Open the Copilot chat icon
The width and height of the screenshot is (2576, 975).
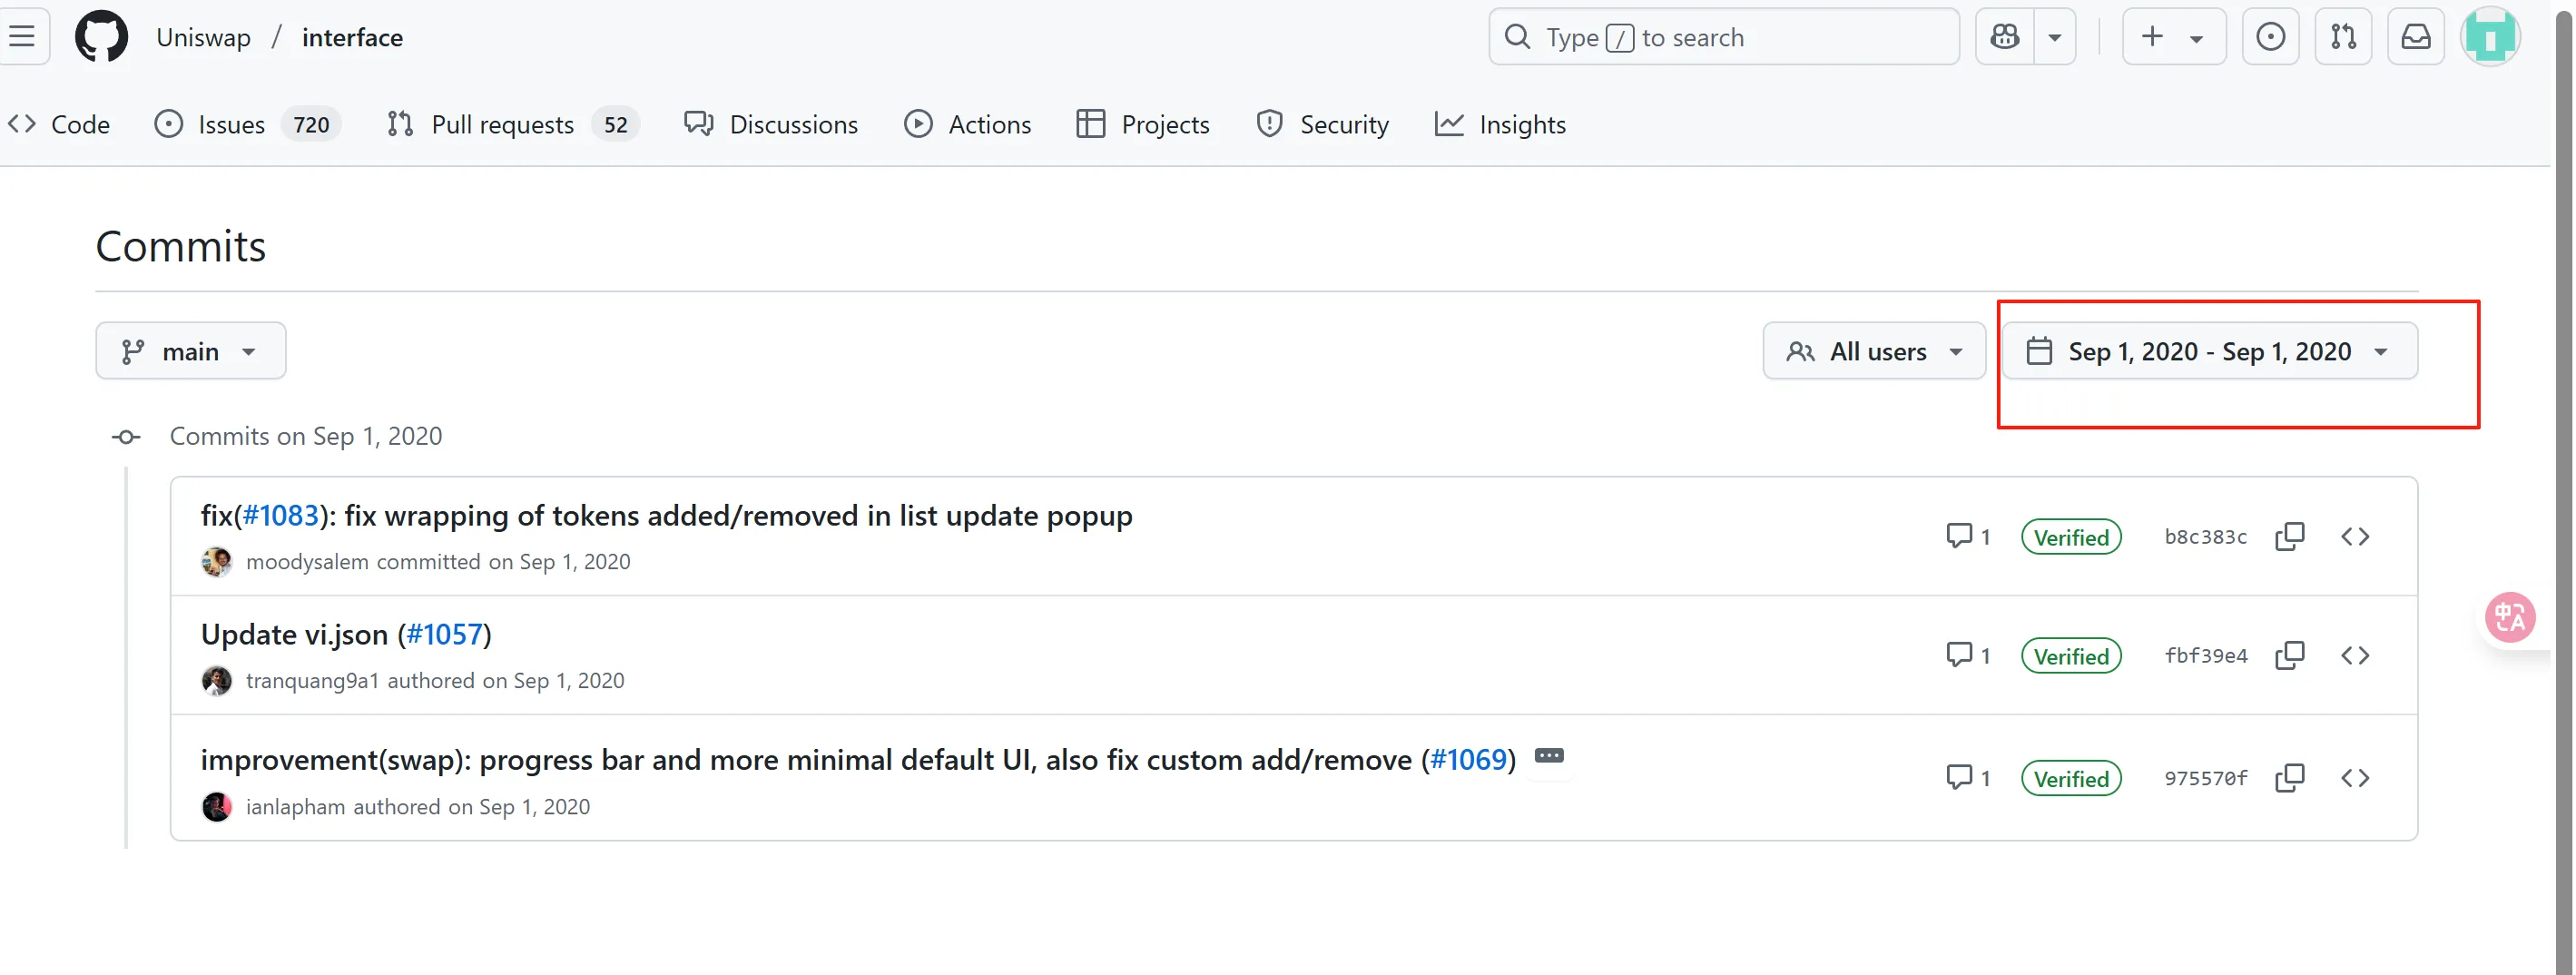click(2004, 37)
